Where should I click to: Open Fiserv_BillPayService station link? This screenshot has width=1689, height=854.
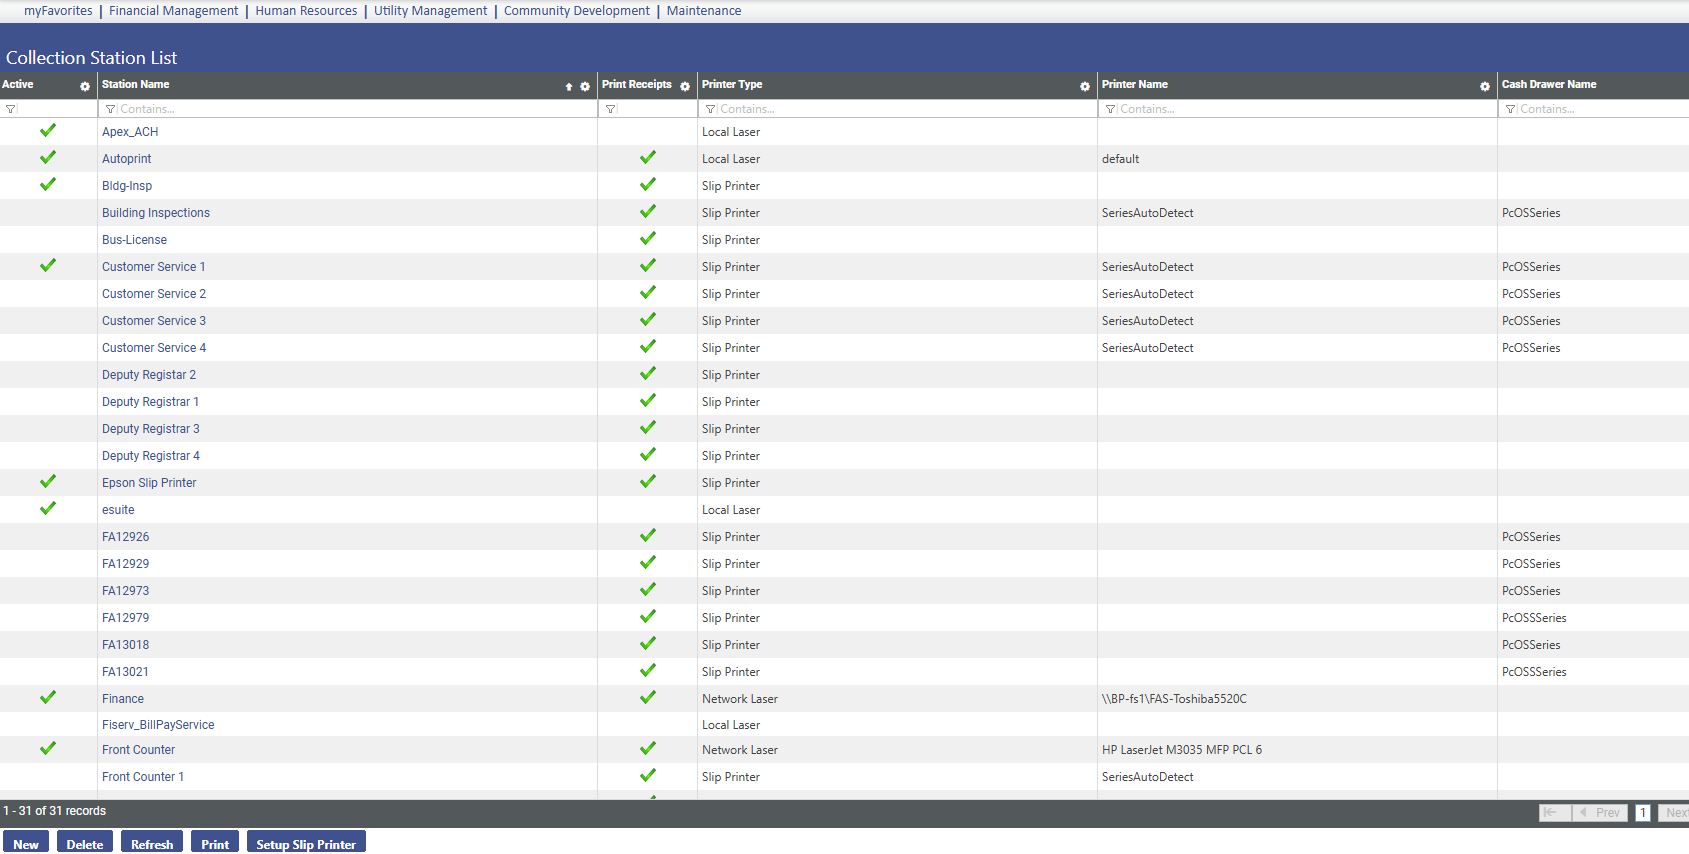(158, 725)
